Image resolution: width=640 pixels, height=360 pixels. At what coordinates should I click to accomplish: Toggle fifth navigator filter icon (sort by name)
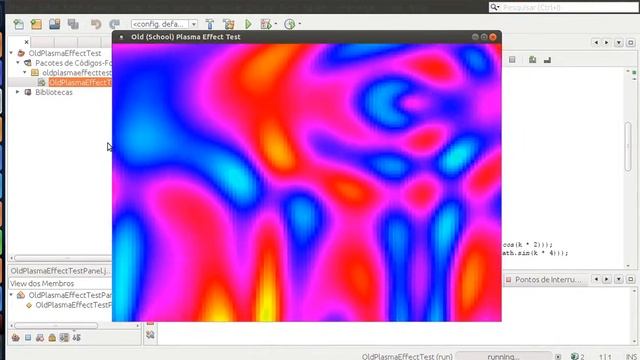[64, 338]
